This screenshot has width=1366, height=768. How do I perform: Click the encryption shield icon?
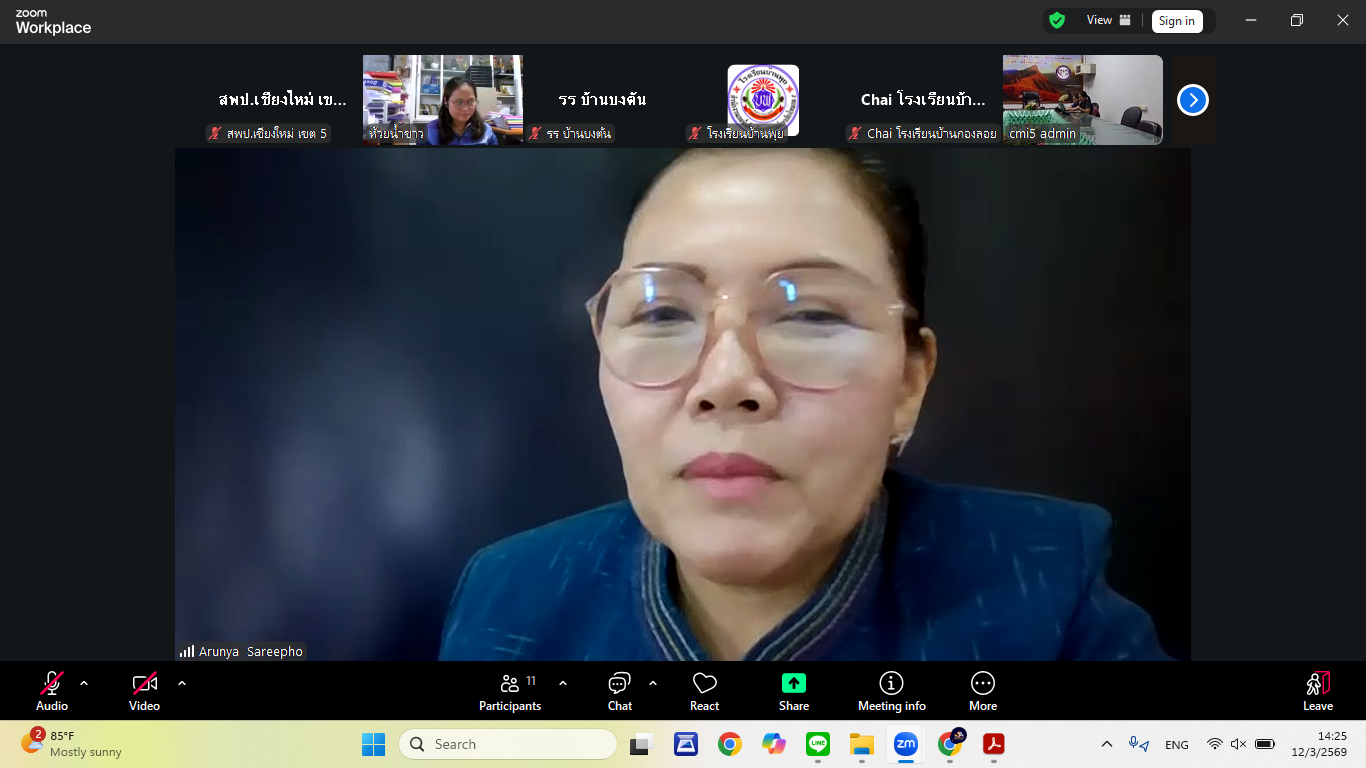pyautogui.click(x=1057, y=20)
